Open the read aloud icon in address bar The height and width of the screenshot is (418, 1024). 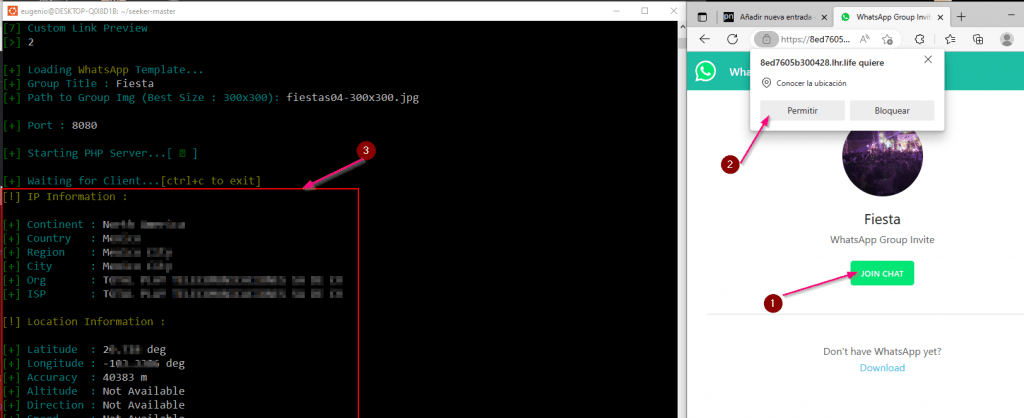865,39
